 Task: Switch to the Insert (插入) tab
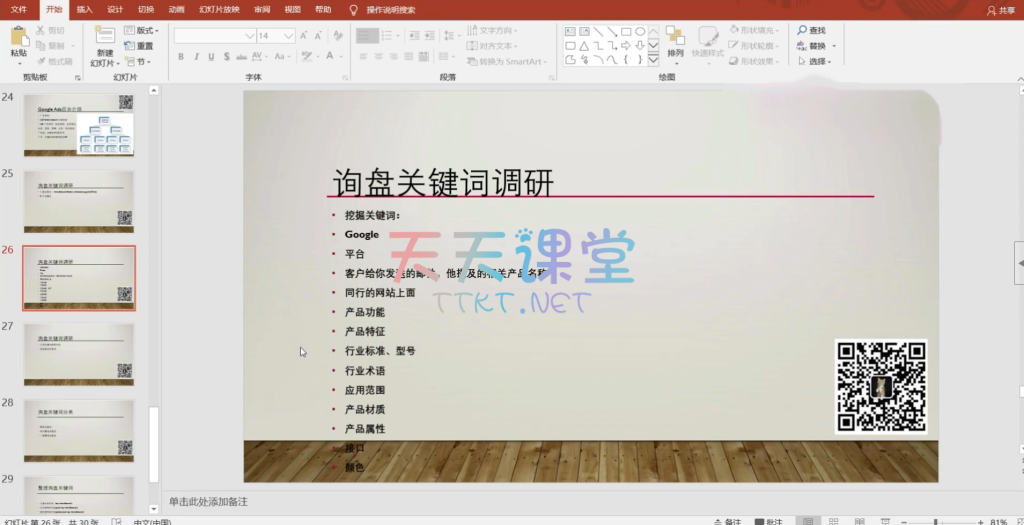(x=84, y=9)
